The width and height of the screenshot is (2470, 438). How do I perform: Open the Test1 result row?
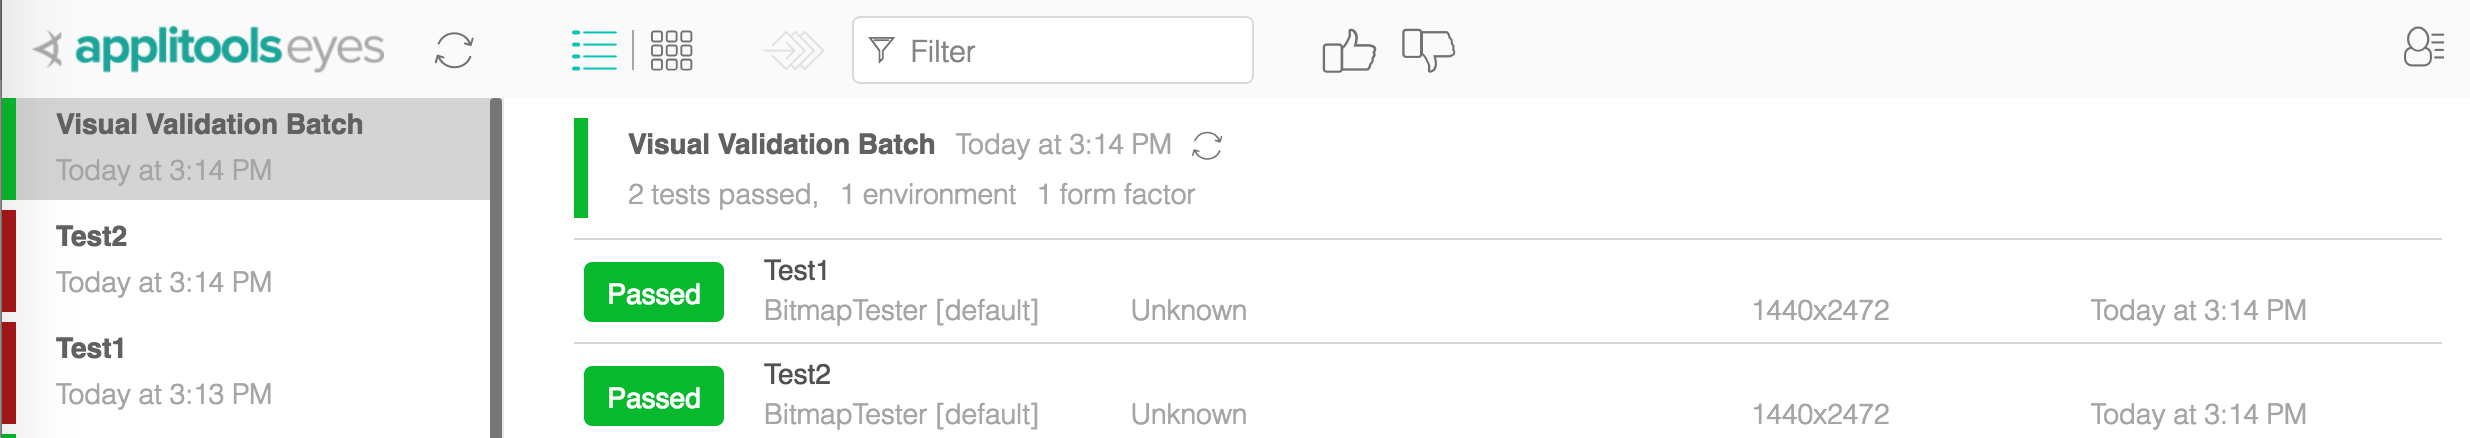pos(1508,291)
